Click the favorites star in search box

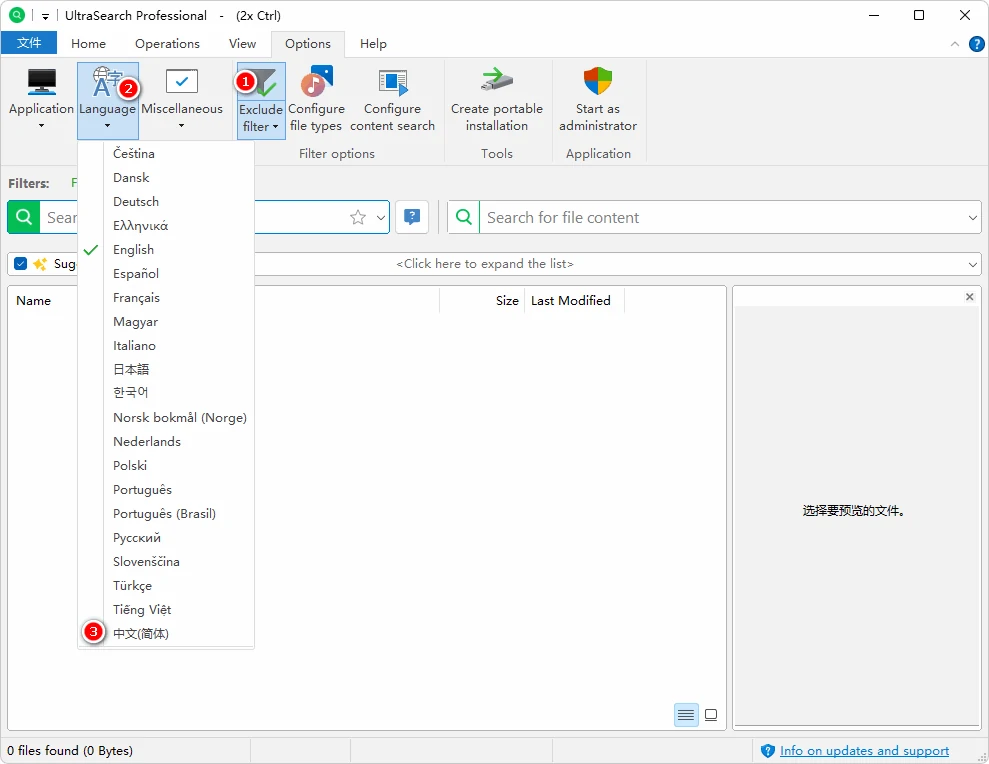[x=357, y=218]
